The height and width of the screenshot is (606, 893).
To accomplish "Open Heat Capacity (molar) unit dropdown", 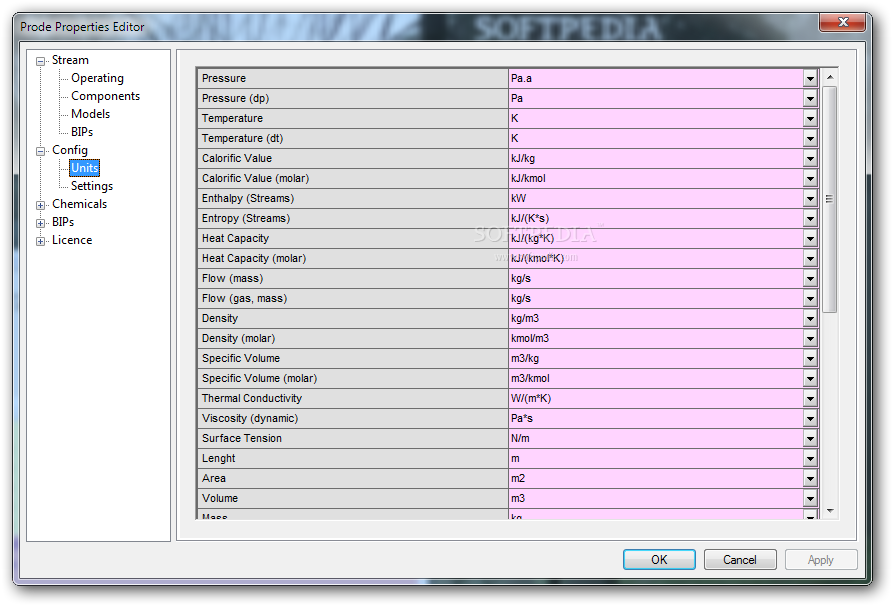I will (x=810, y=259).
